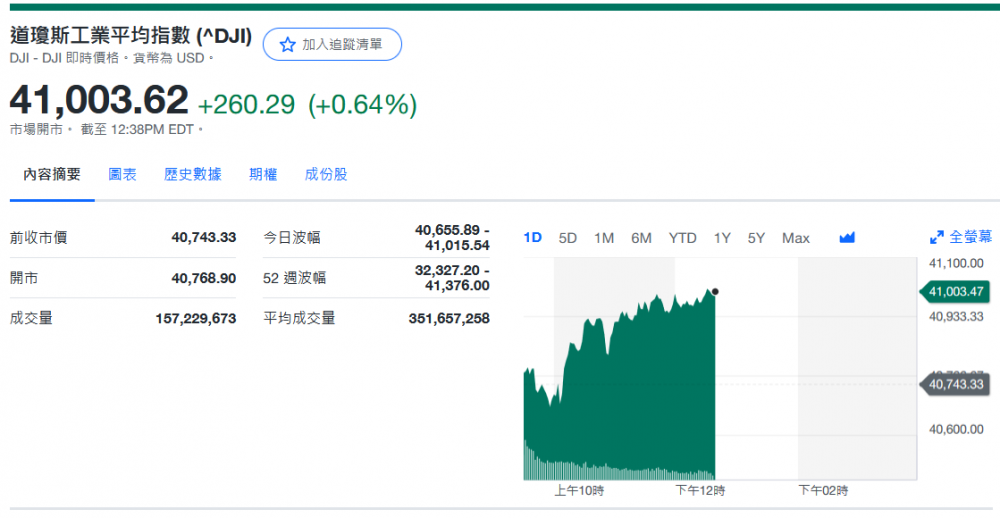Click the latest price dot on chart
This screenshot has height=518, width=1000.
tap(714, 292)
